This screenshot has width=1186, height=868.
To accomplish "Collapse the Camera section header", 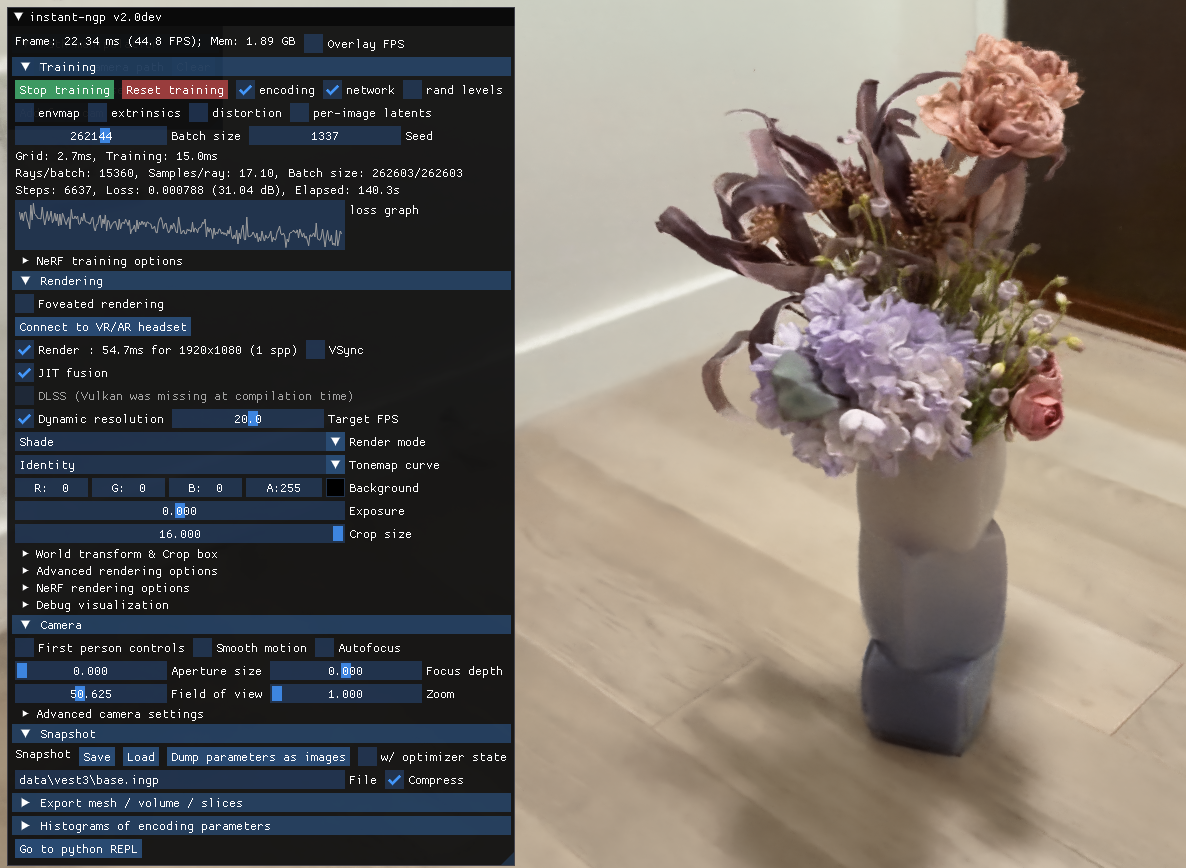I will click(262, 625).
